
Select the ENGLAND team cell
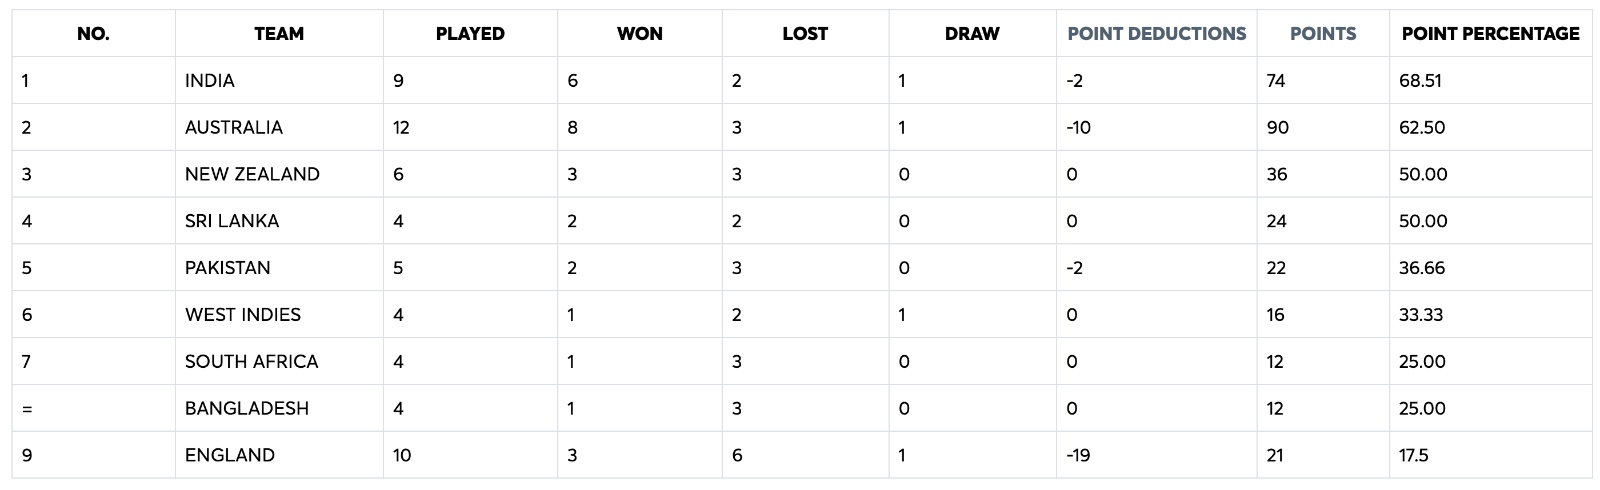[x=230, y=455]
